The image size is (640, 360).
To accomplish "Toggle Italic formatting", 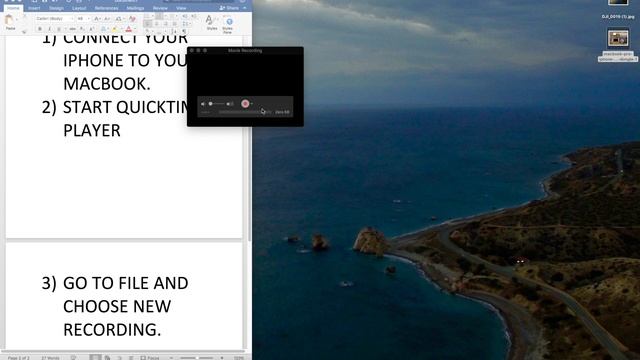I will click(49, 29).
